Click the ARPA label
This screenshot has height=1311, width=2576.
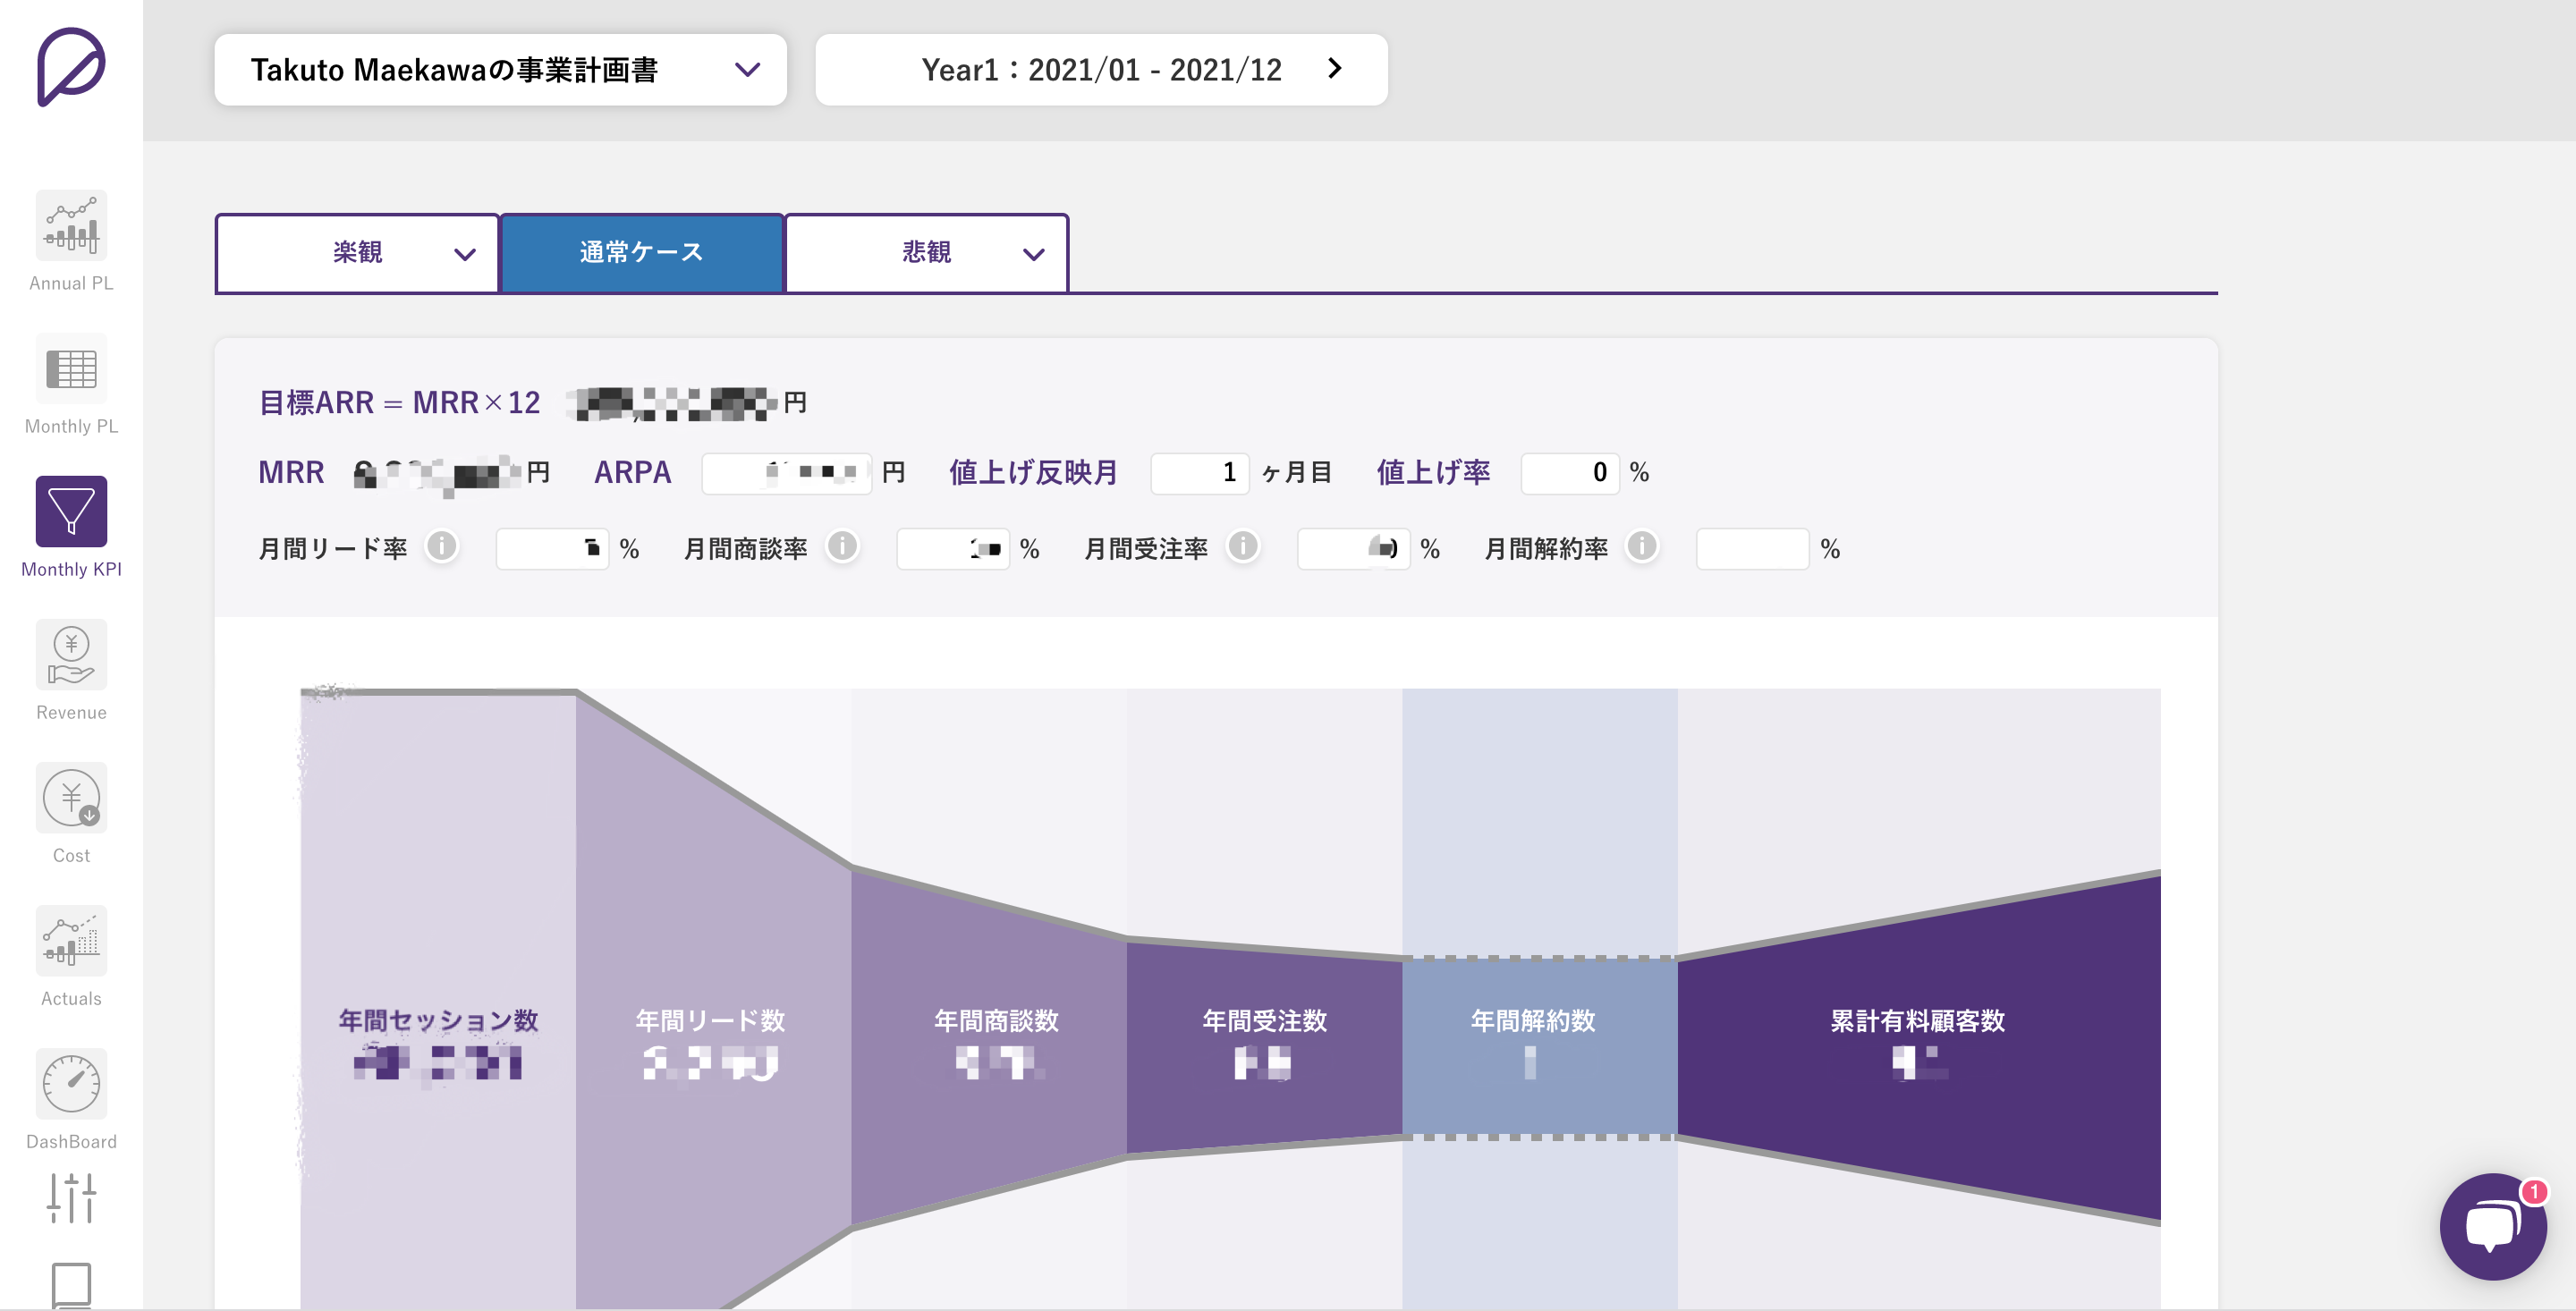click(633, 473)
